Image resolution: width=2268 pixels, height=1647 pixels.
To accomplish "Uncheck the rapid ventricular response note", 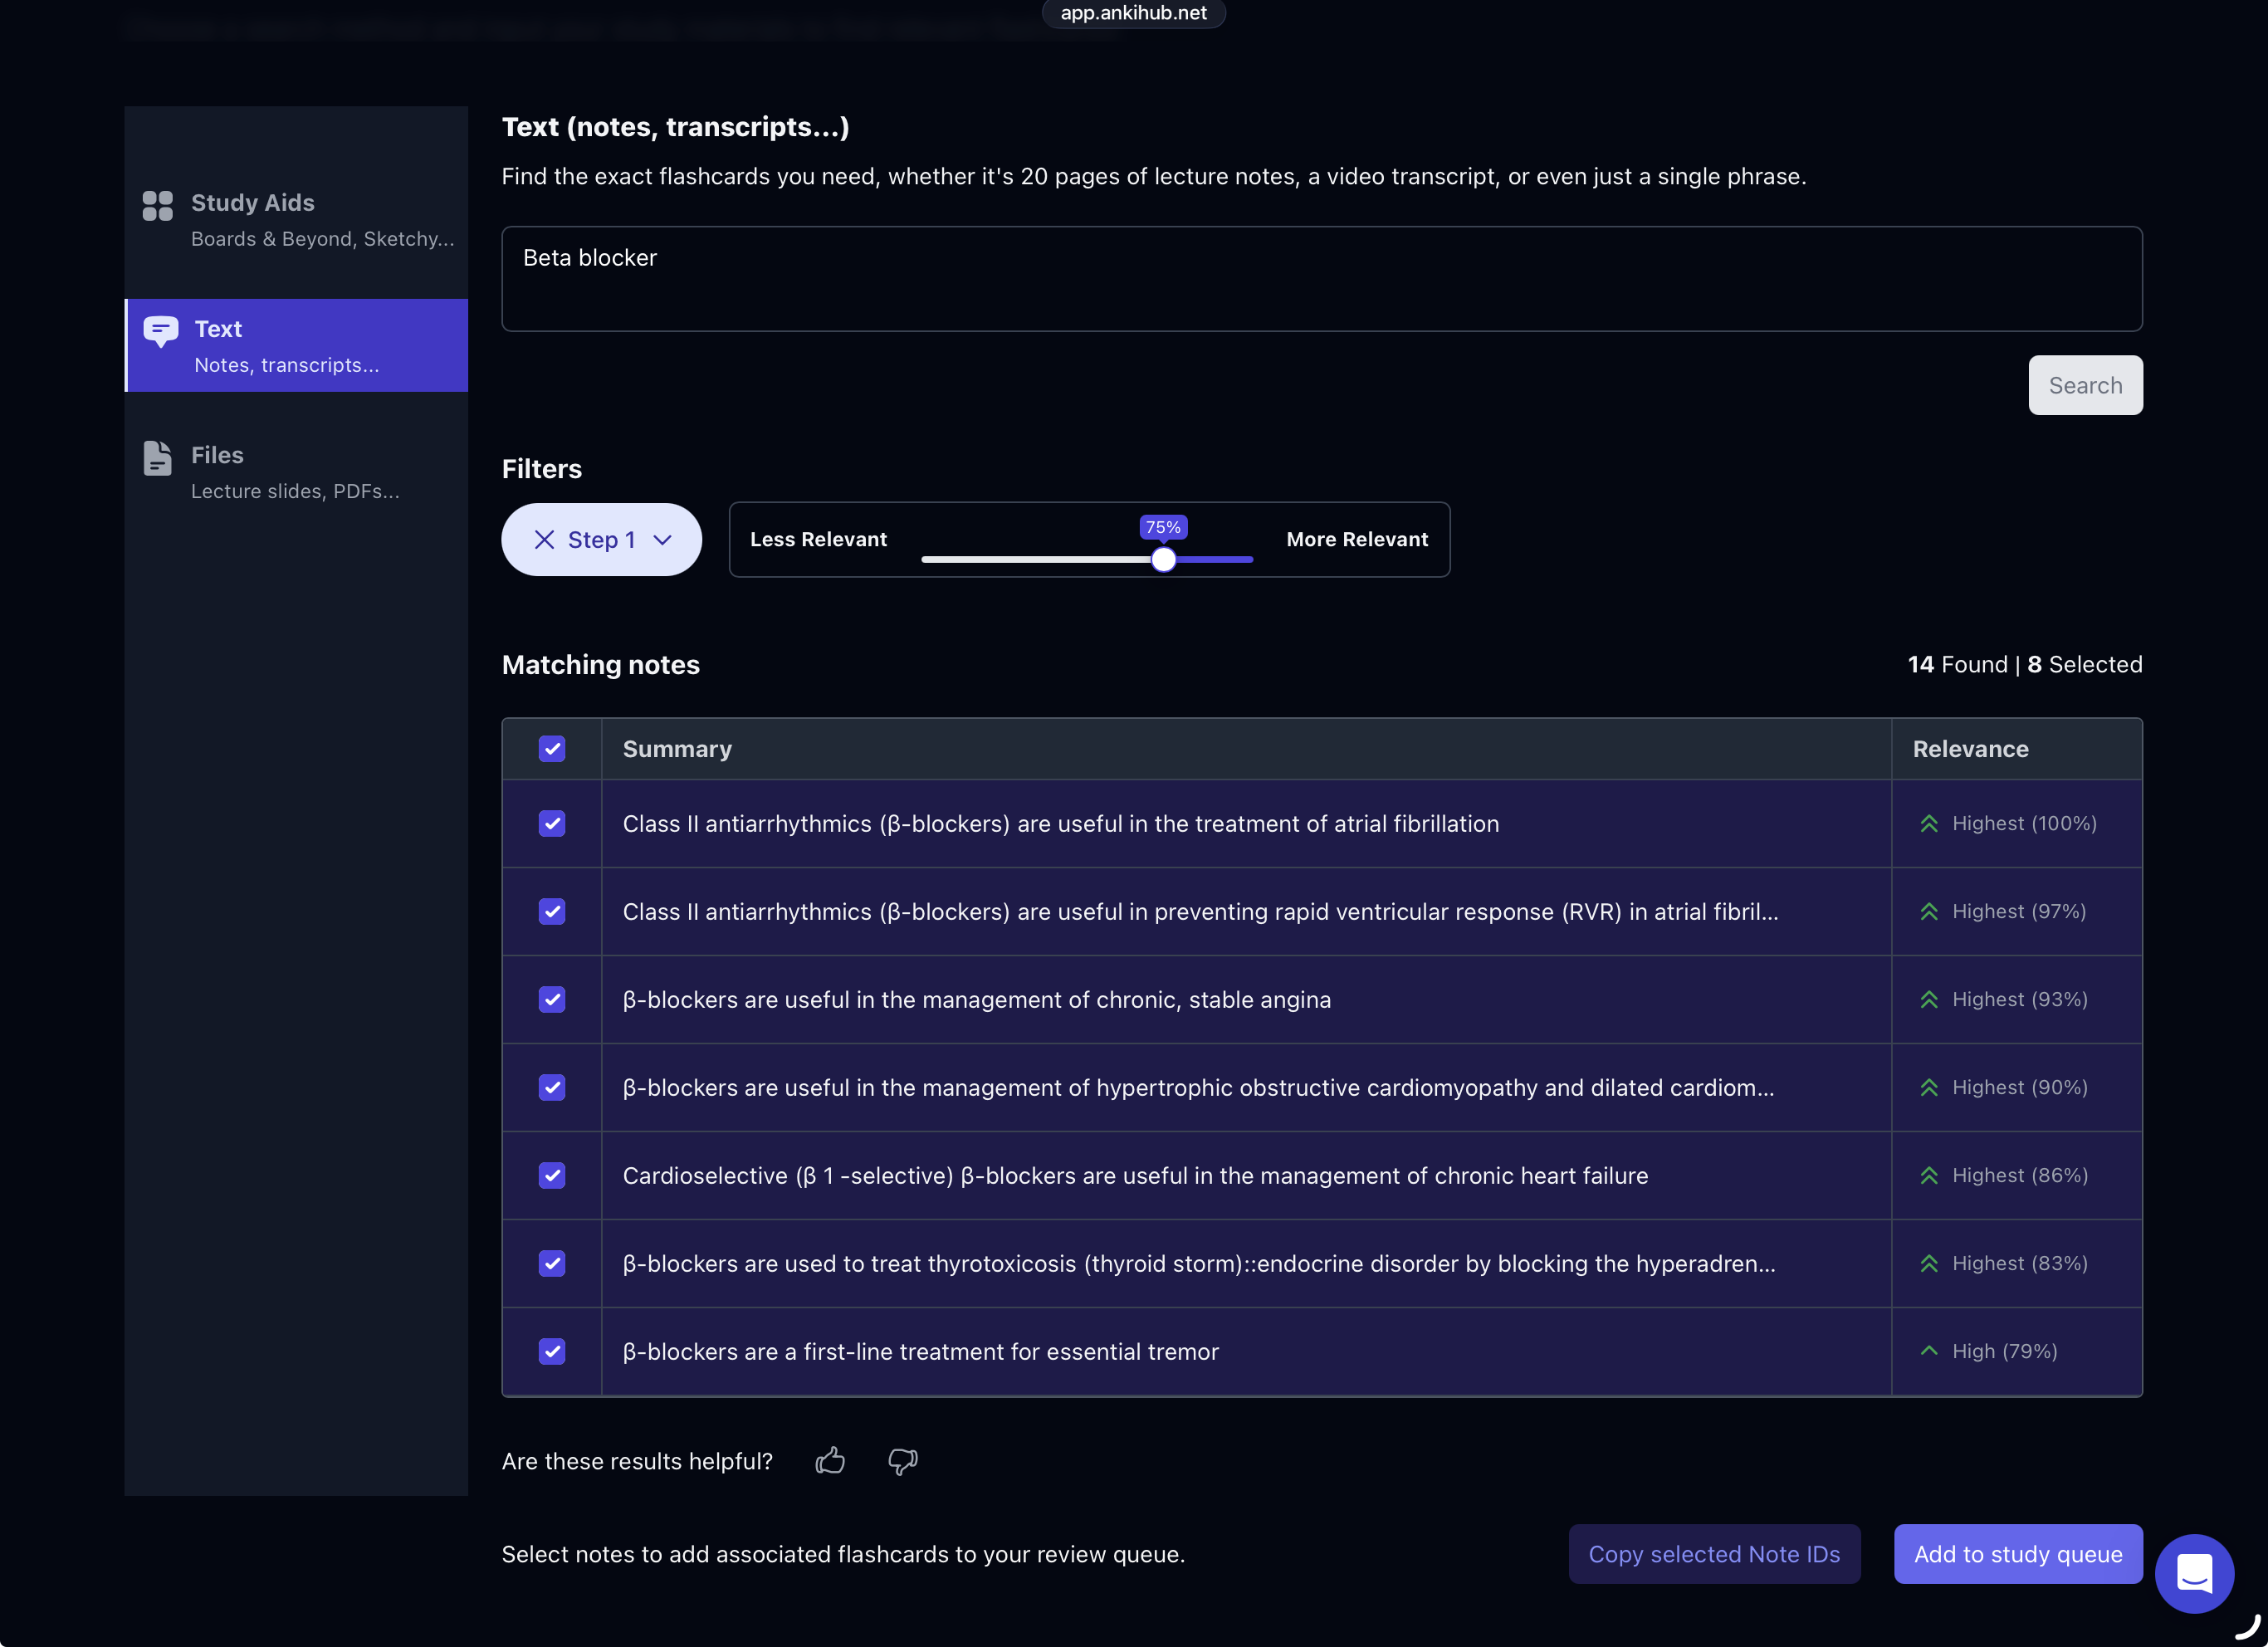I will point(552,912).
